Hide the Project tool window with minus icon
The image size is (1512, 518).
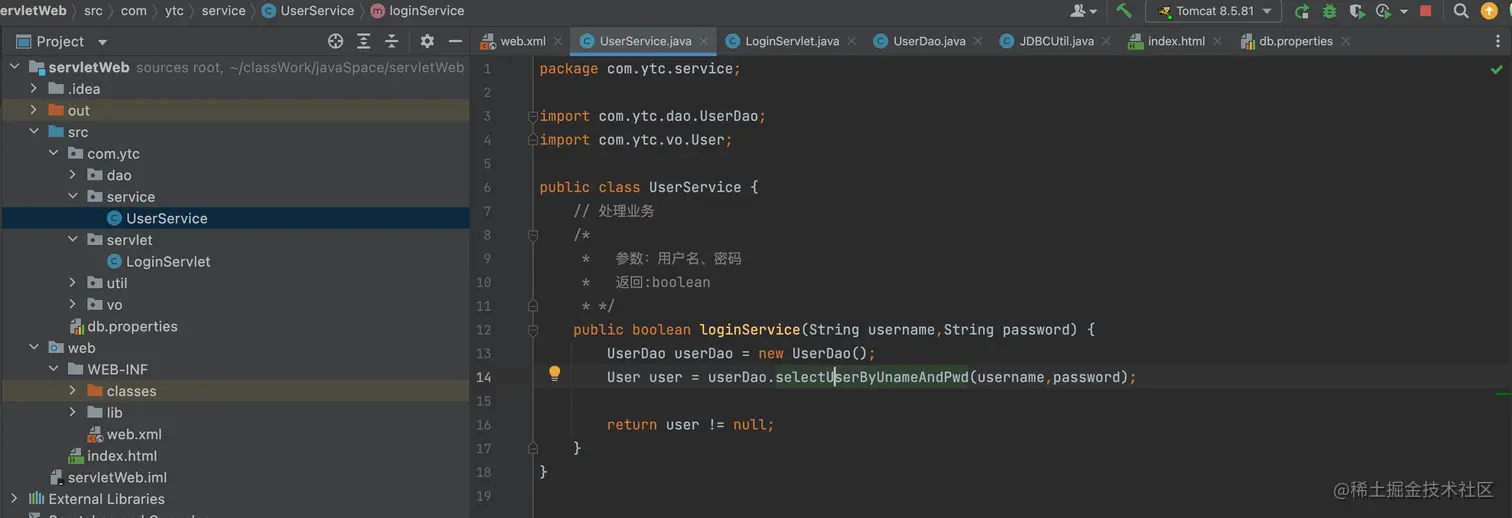click(x=455, y=41)
